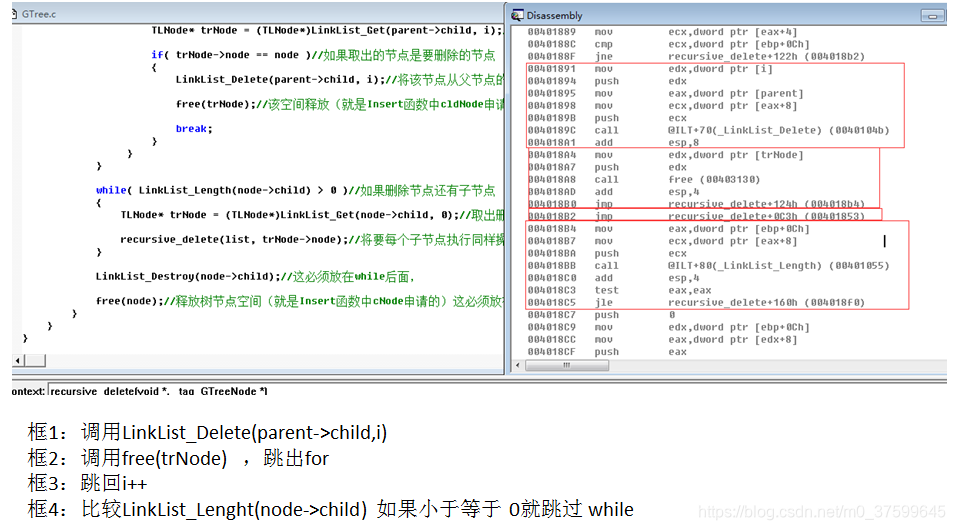Click the jle row at 004018C5
The height and width of the screenshot is (530, 955).
click(x=696, y=302)
